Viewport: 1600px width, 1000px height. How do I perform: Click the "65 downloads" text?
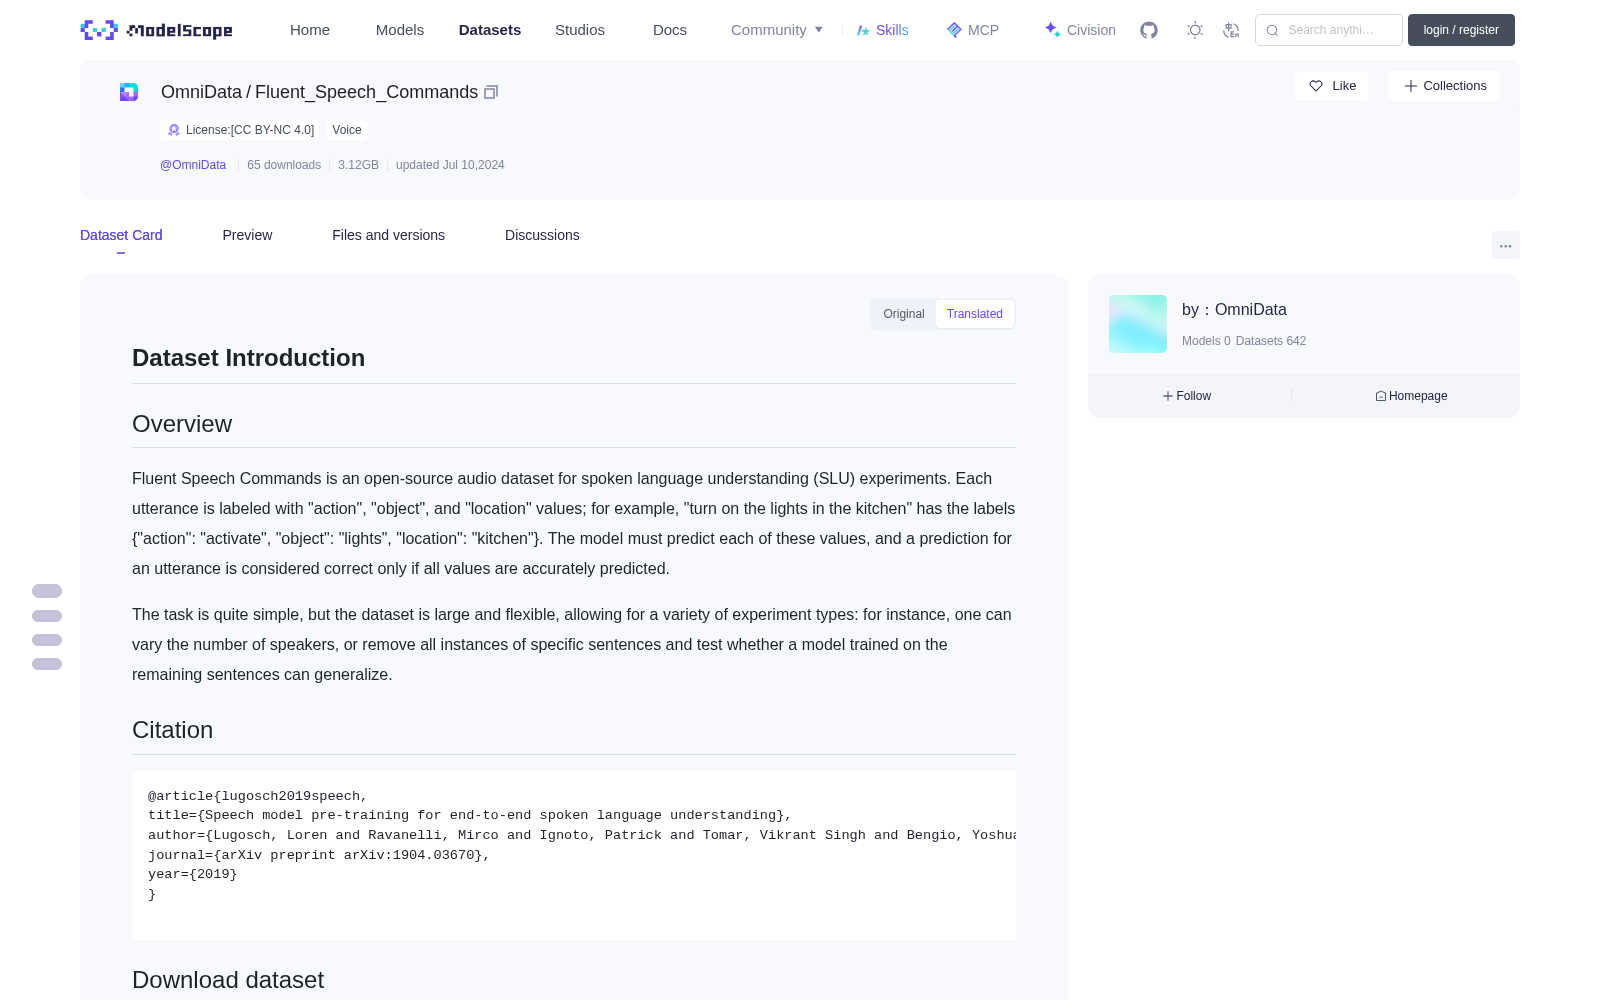284,165
